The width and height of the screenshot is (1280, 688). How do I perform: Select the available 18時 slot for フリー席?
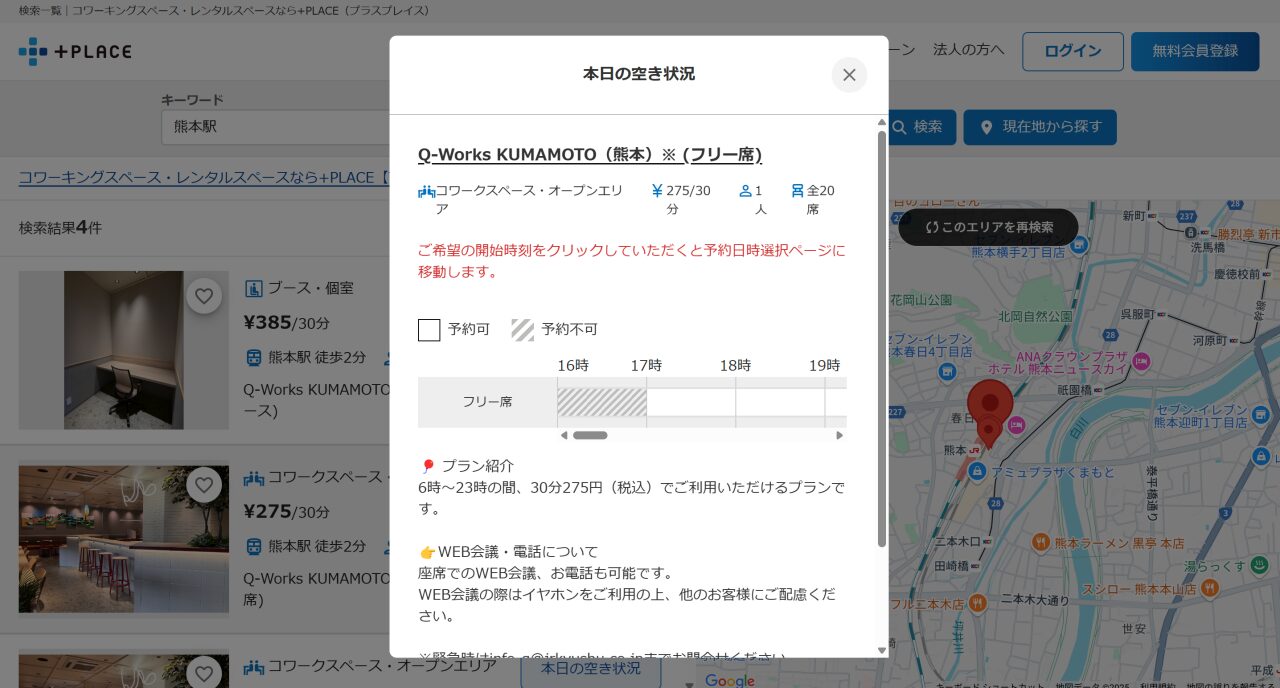(x=780, y=402)
